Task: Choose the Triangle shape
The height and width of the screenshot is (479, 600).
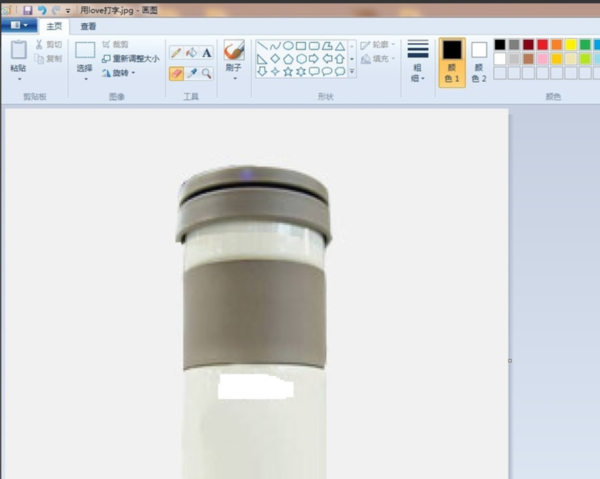Action: (340, 46)
